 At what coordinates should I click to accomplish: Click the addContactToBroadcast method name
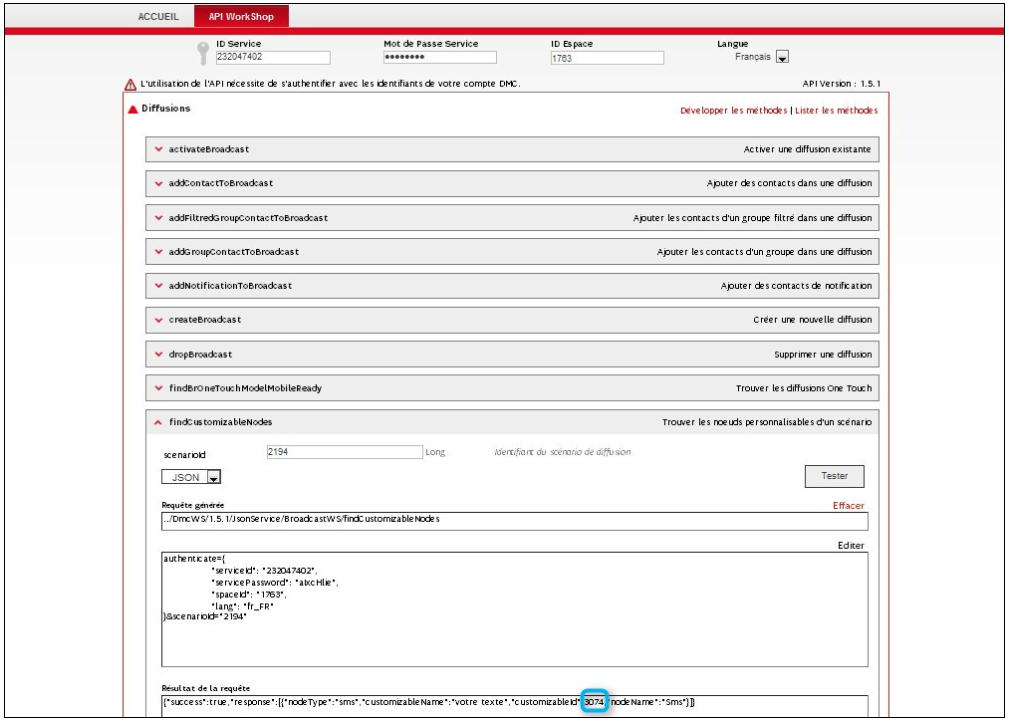[221, 183]
